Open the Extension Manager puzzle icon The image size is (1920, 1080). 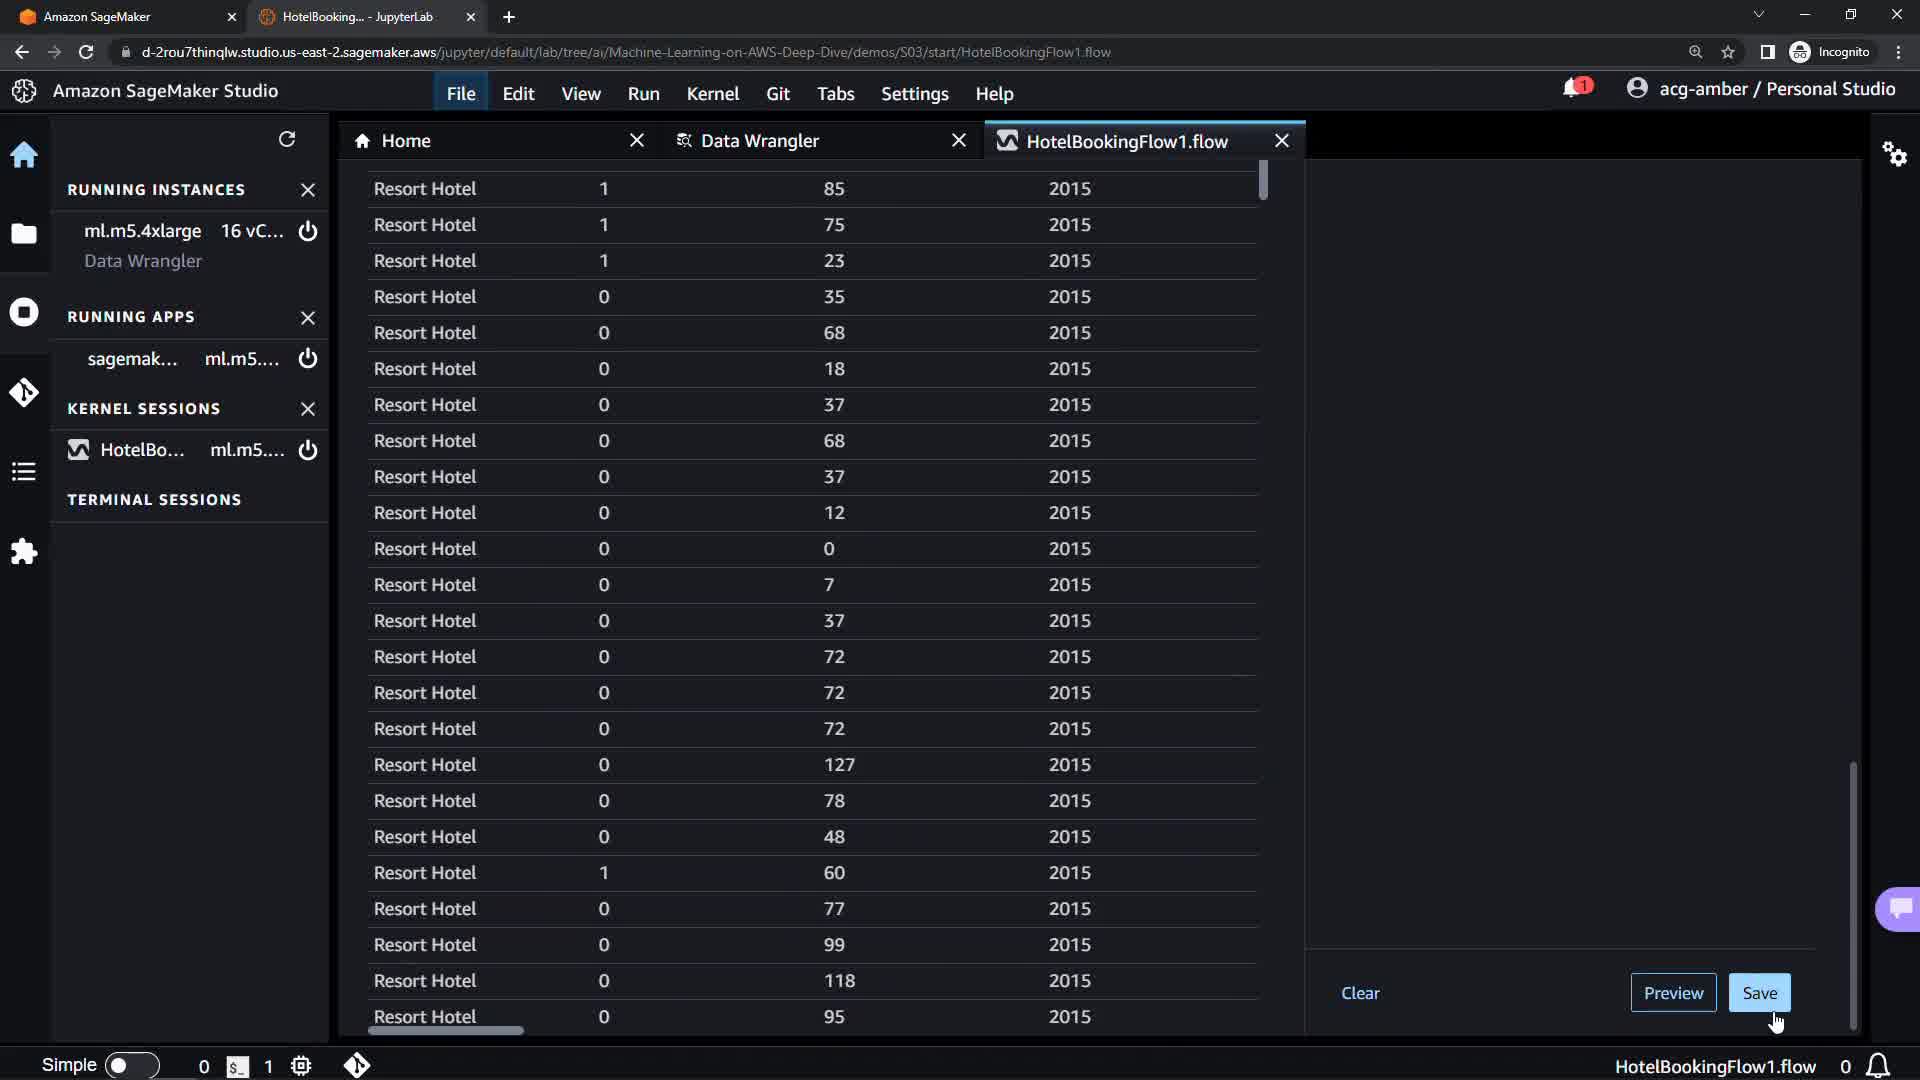(24, 552)
